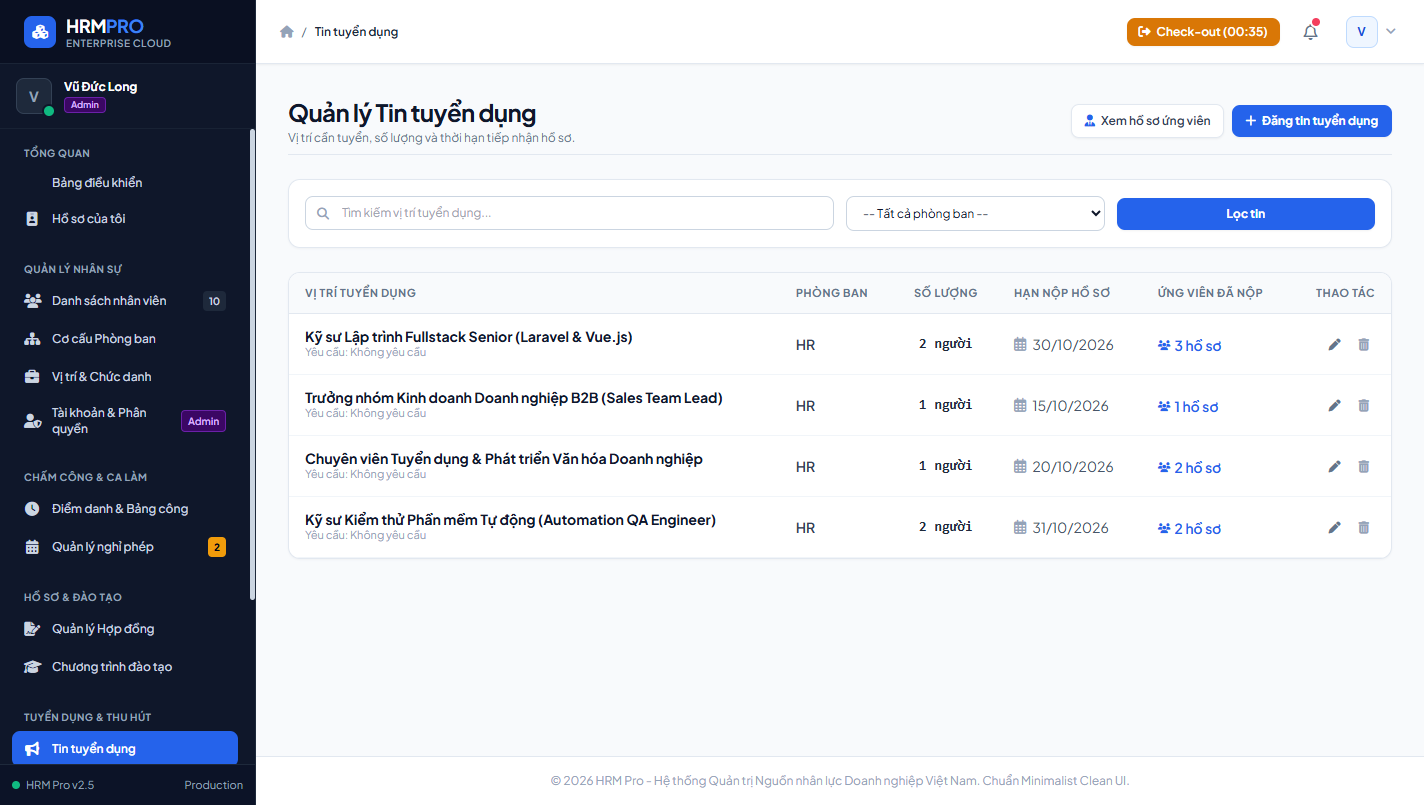Delete the Fullstack Senior job posting
The width and height of the screenshot is (1424, 805).
click(x=1364, y=344)
